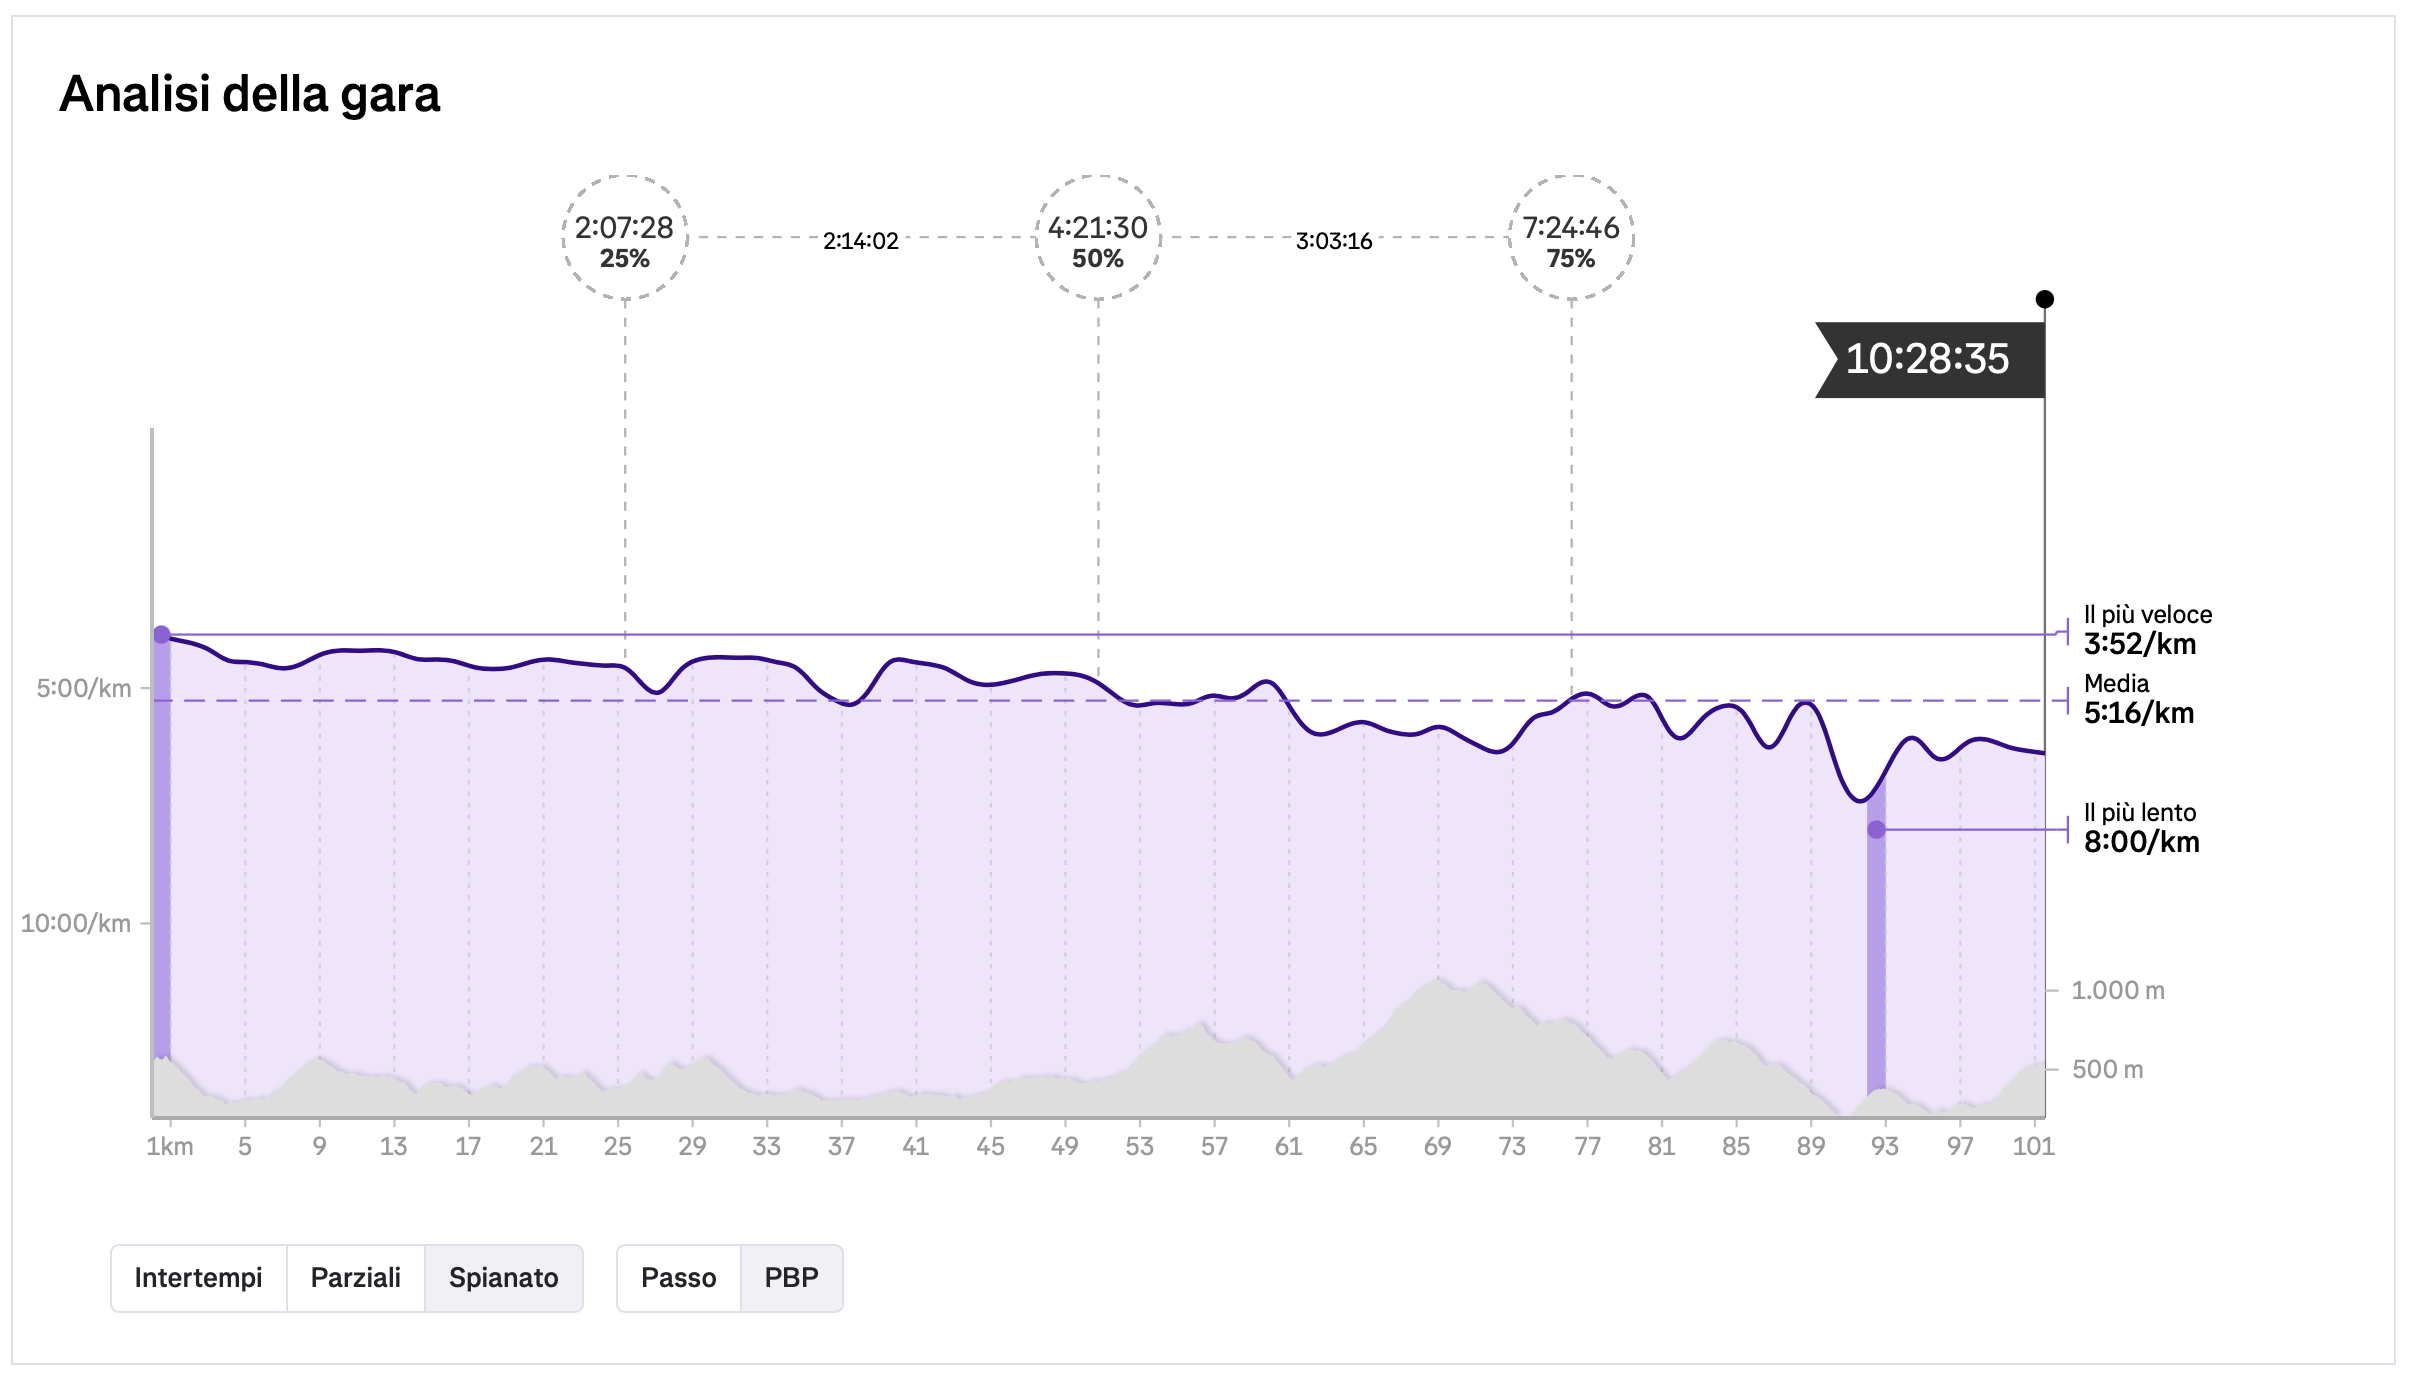Select the Intertempi view button
Image resolution: width=2414 pixels, height=1380 pixels.
(x=198, y=1278)
